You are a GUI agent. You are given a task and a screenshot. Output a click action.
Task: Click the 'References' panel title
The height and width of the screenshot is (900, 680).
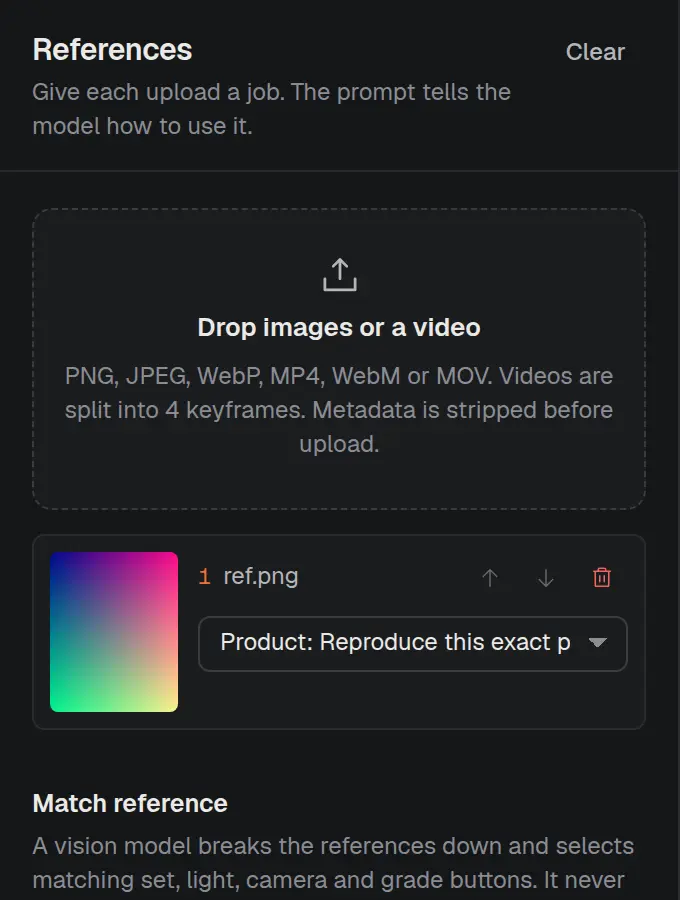[x=112, y=50]
